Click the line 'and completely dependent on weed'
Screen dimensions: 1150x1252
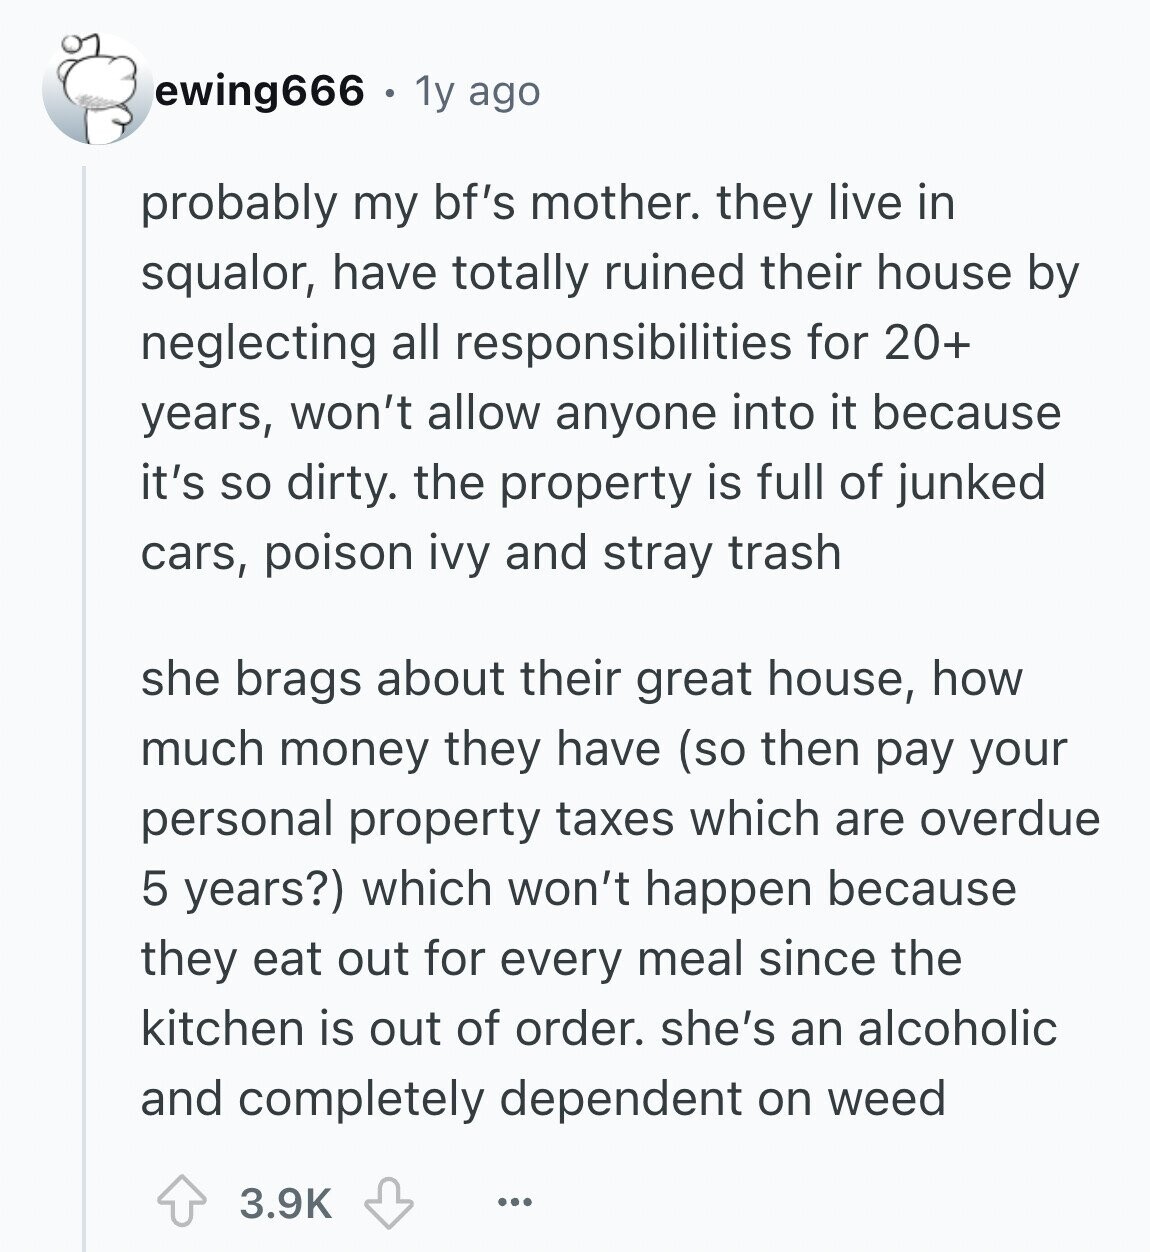click(x=543, y=1098)
